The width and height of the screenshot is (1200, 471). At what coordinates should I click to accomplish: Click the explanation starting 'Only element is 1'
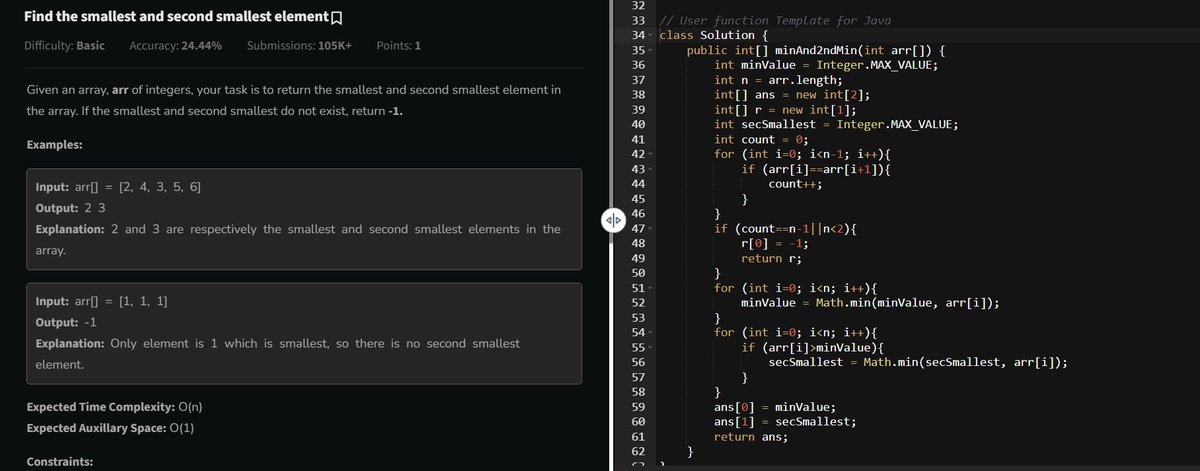(x=277, y=354)
